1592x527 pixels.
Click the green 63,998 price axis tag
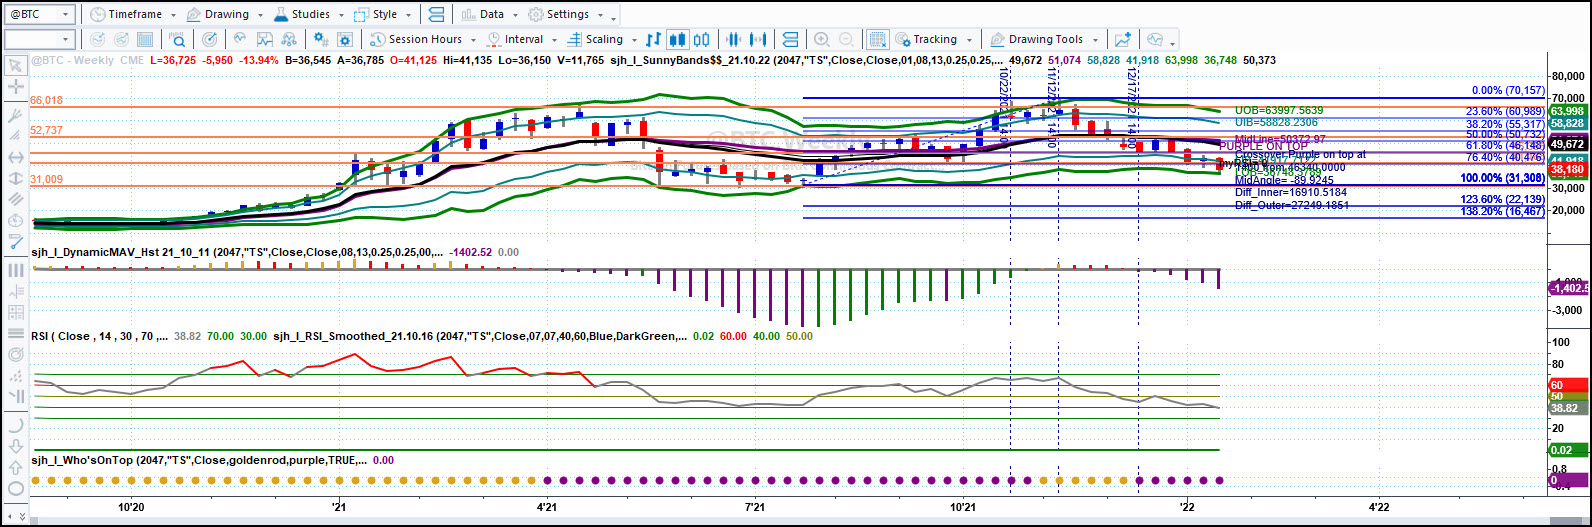[x=1569, y=110]
